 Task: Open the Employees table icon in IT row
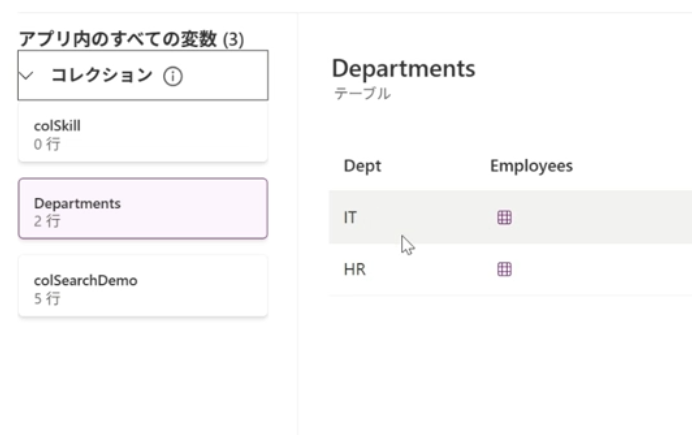pyautogui.click(x=504, y=217)
